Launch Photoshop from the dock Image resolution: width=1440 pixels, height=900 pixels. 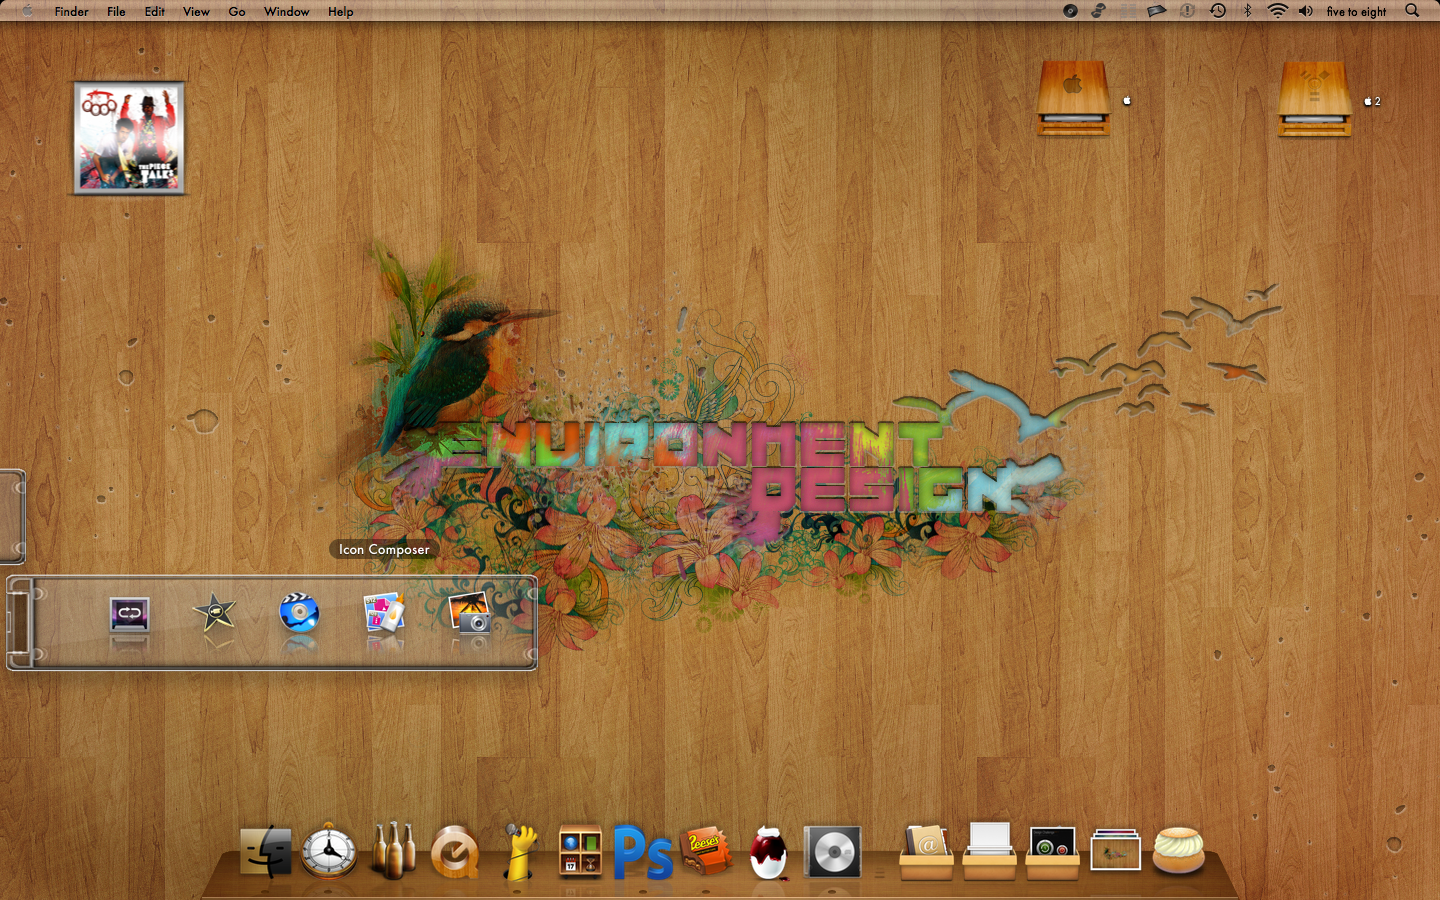click(x=643, y=853)
